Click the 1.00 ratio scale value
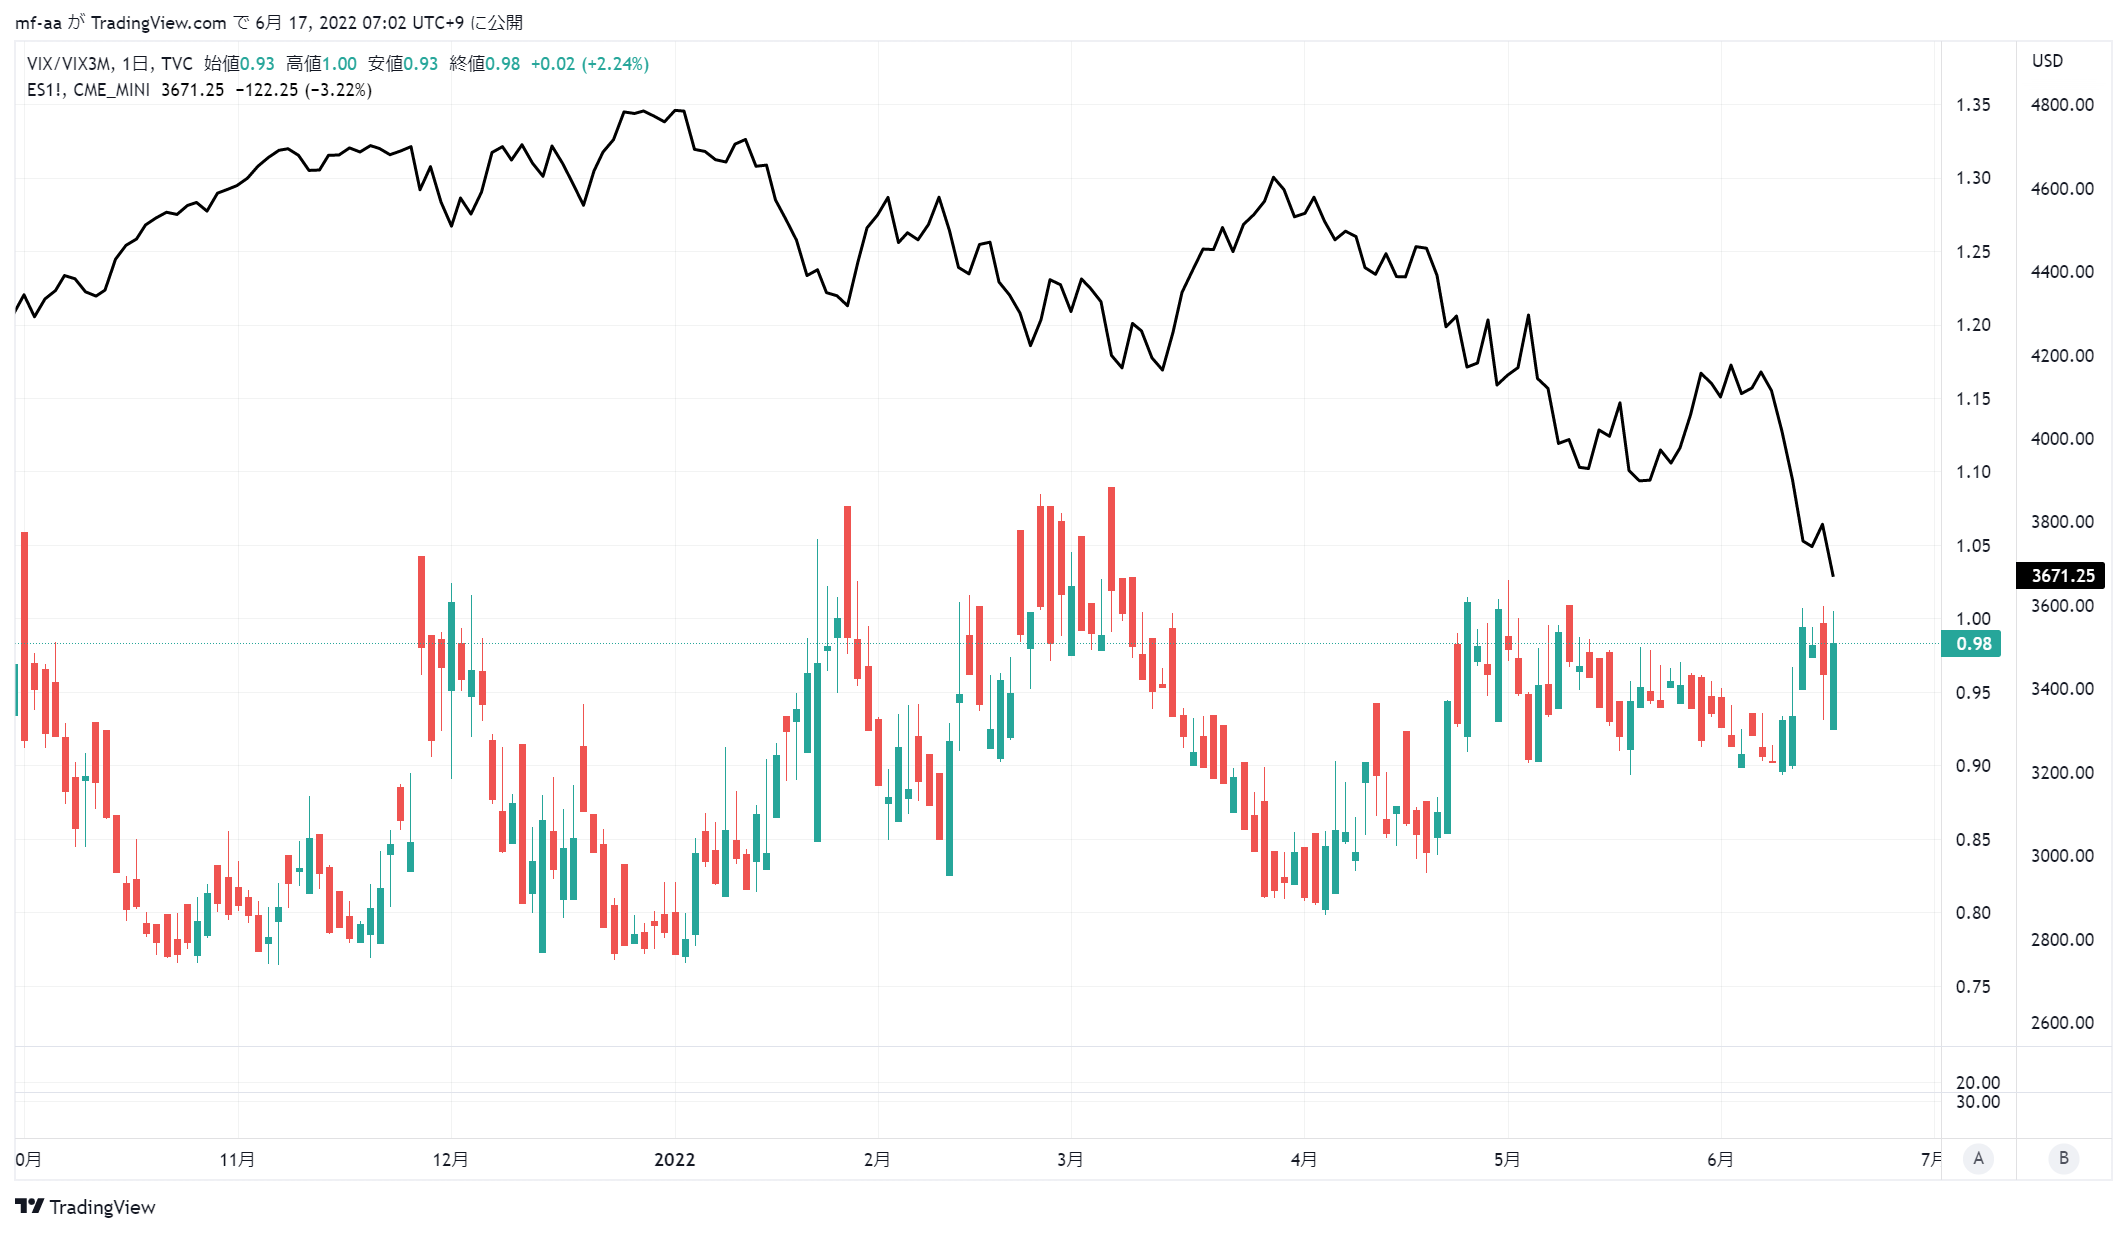This screenshot has width=2127, height=1233. (x=1973, y=619)
